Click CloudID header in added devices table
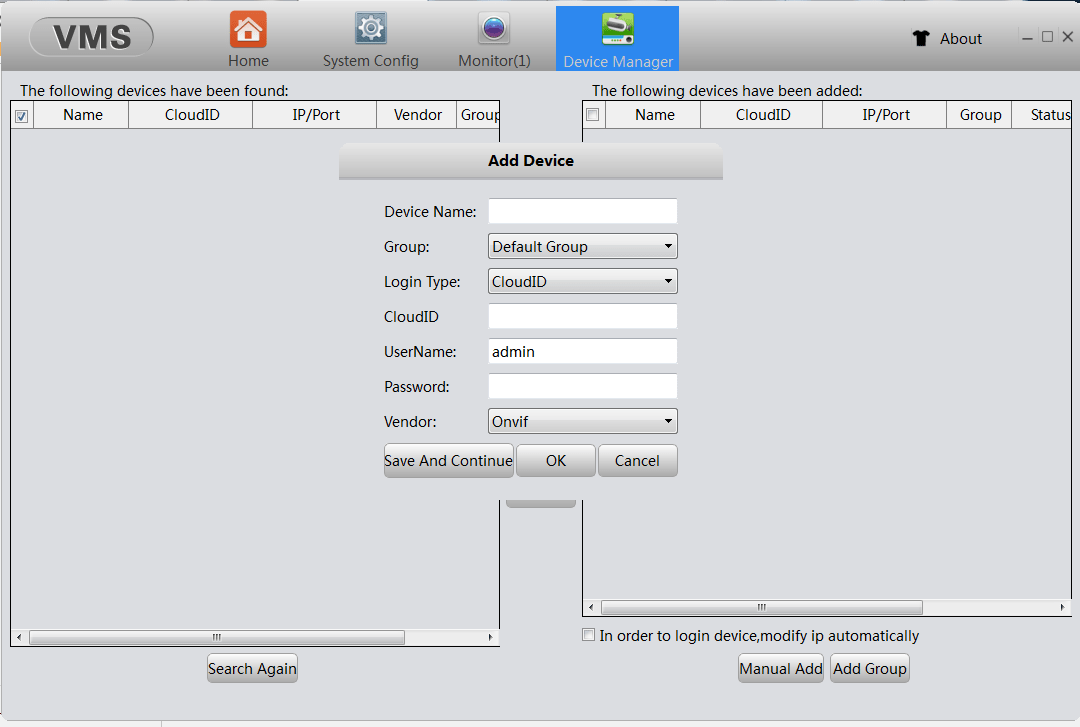The image size is (1080, 727). pos(762,115)
